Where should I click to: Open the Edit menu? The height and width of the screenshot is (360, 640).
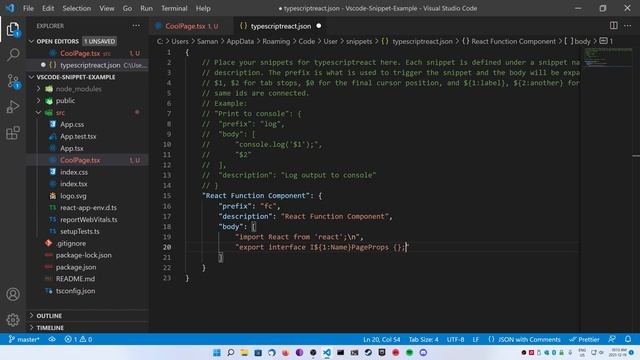click(x=48, y=8)
